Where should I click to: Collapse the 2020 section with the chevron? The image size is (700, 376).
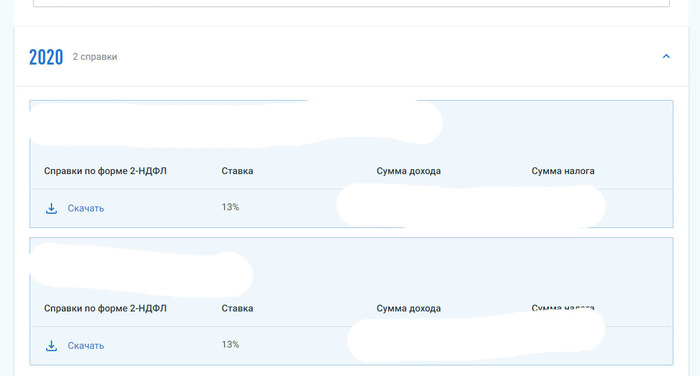pyautogui.click(x=666, y=56)
